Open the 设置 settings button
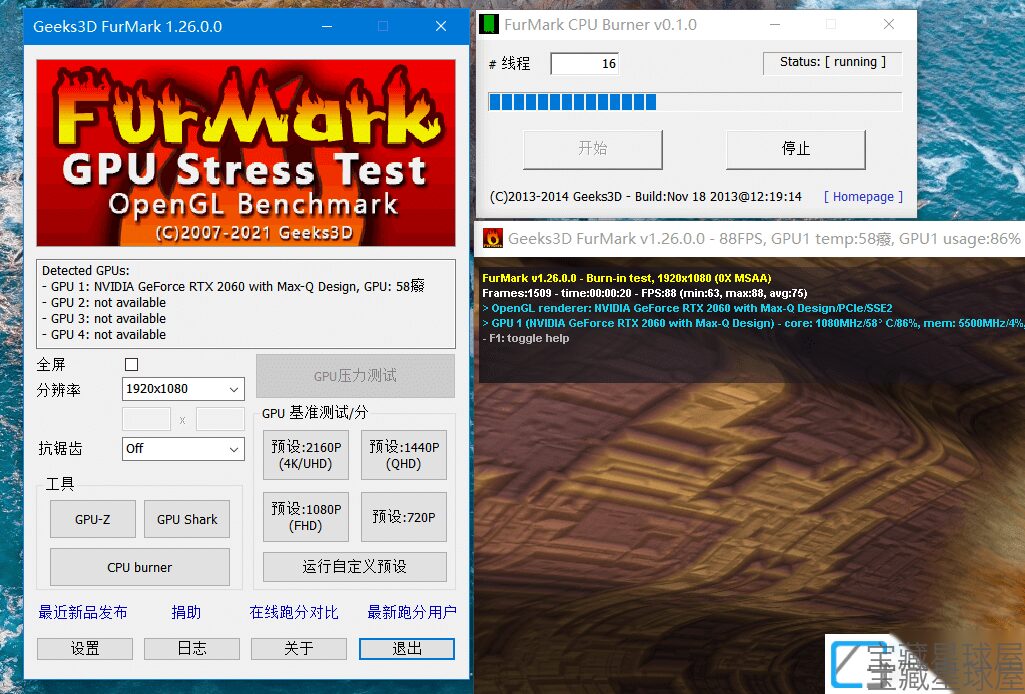 85,648
